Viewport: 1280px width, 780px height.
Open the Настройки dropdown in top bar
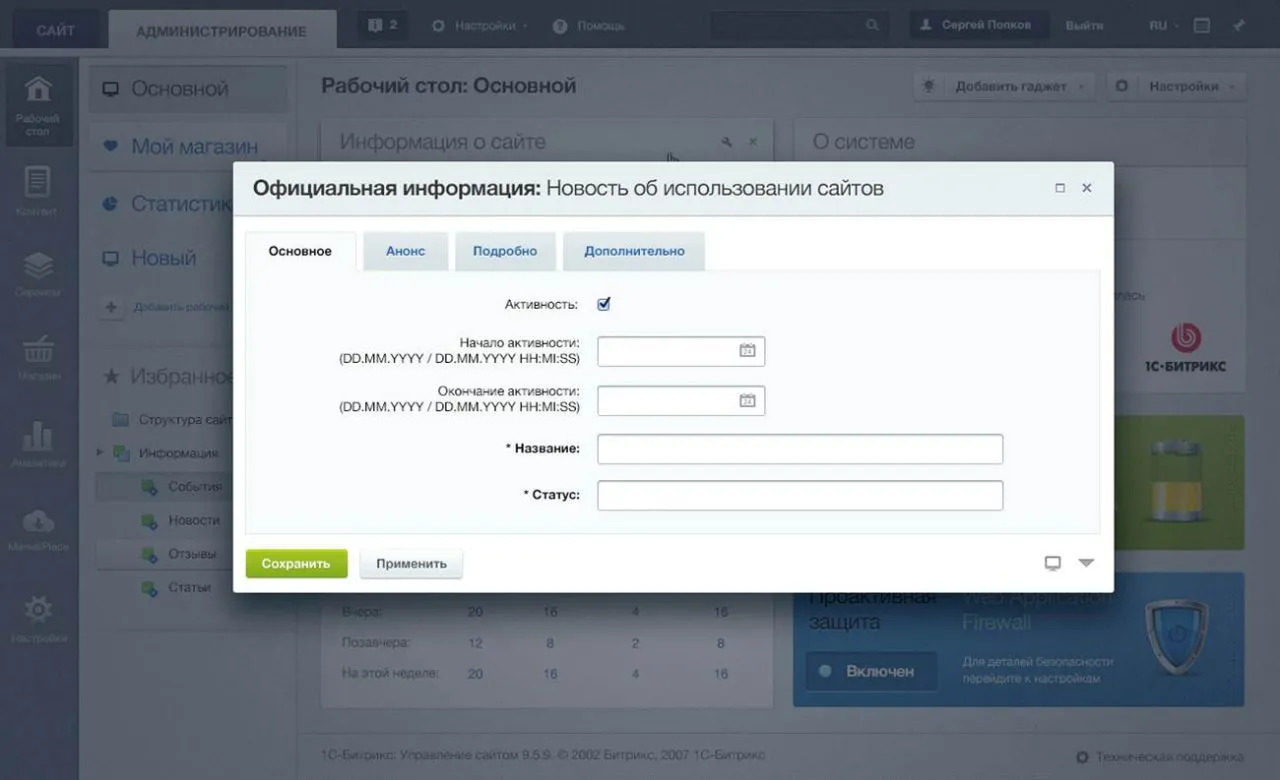(479, 26)
